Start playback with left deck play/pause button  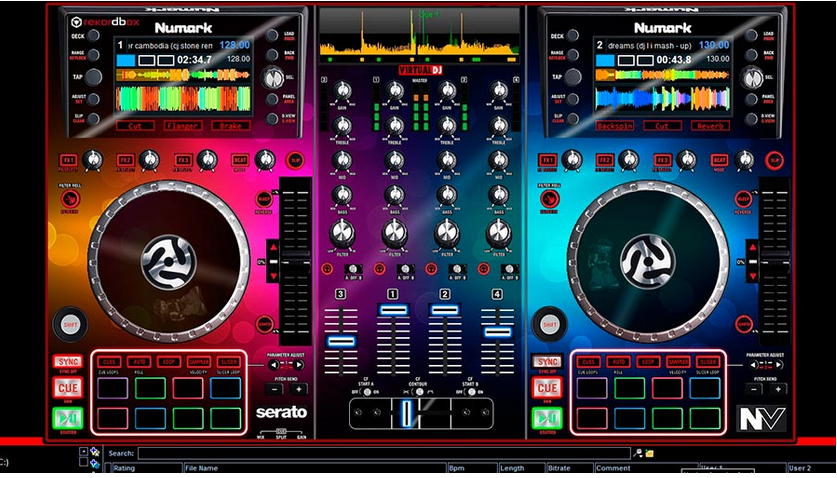(68, 417)
